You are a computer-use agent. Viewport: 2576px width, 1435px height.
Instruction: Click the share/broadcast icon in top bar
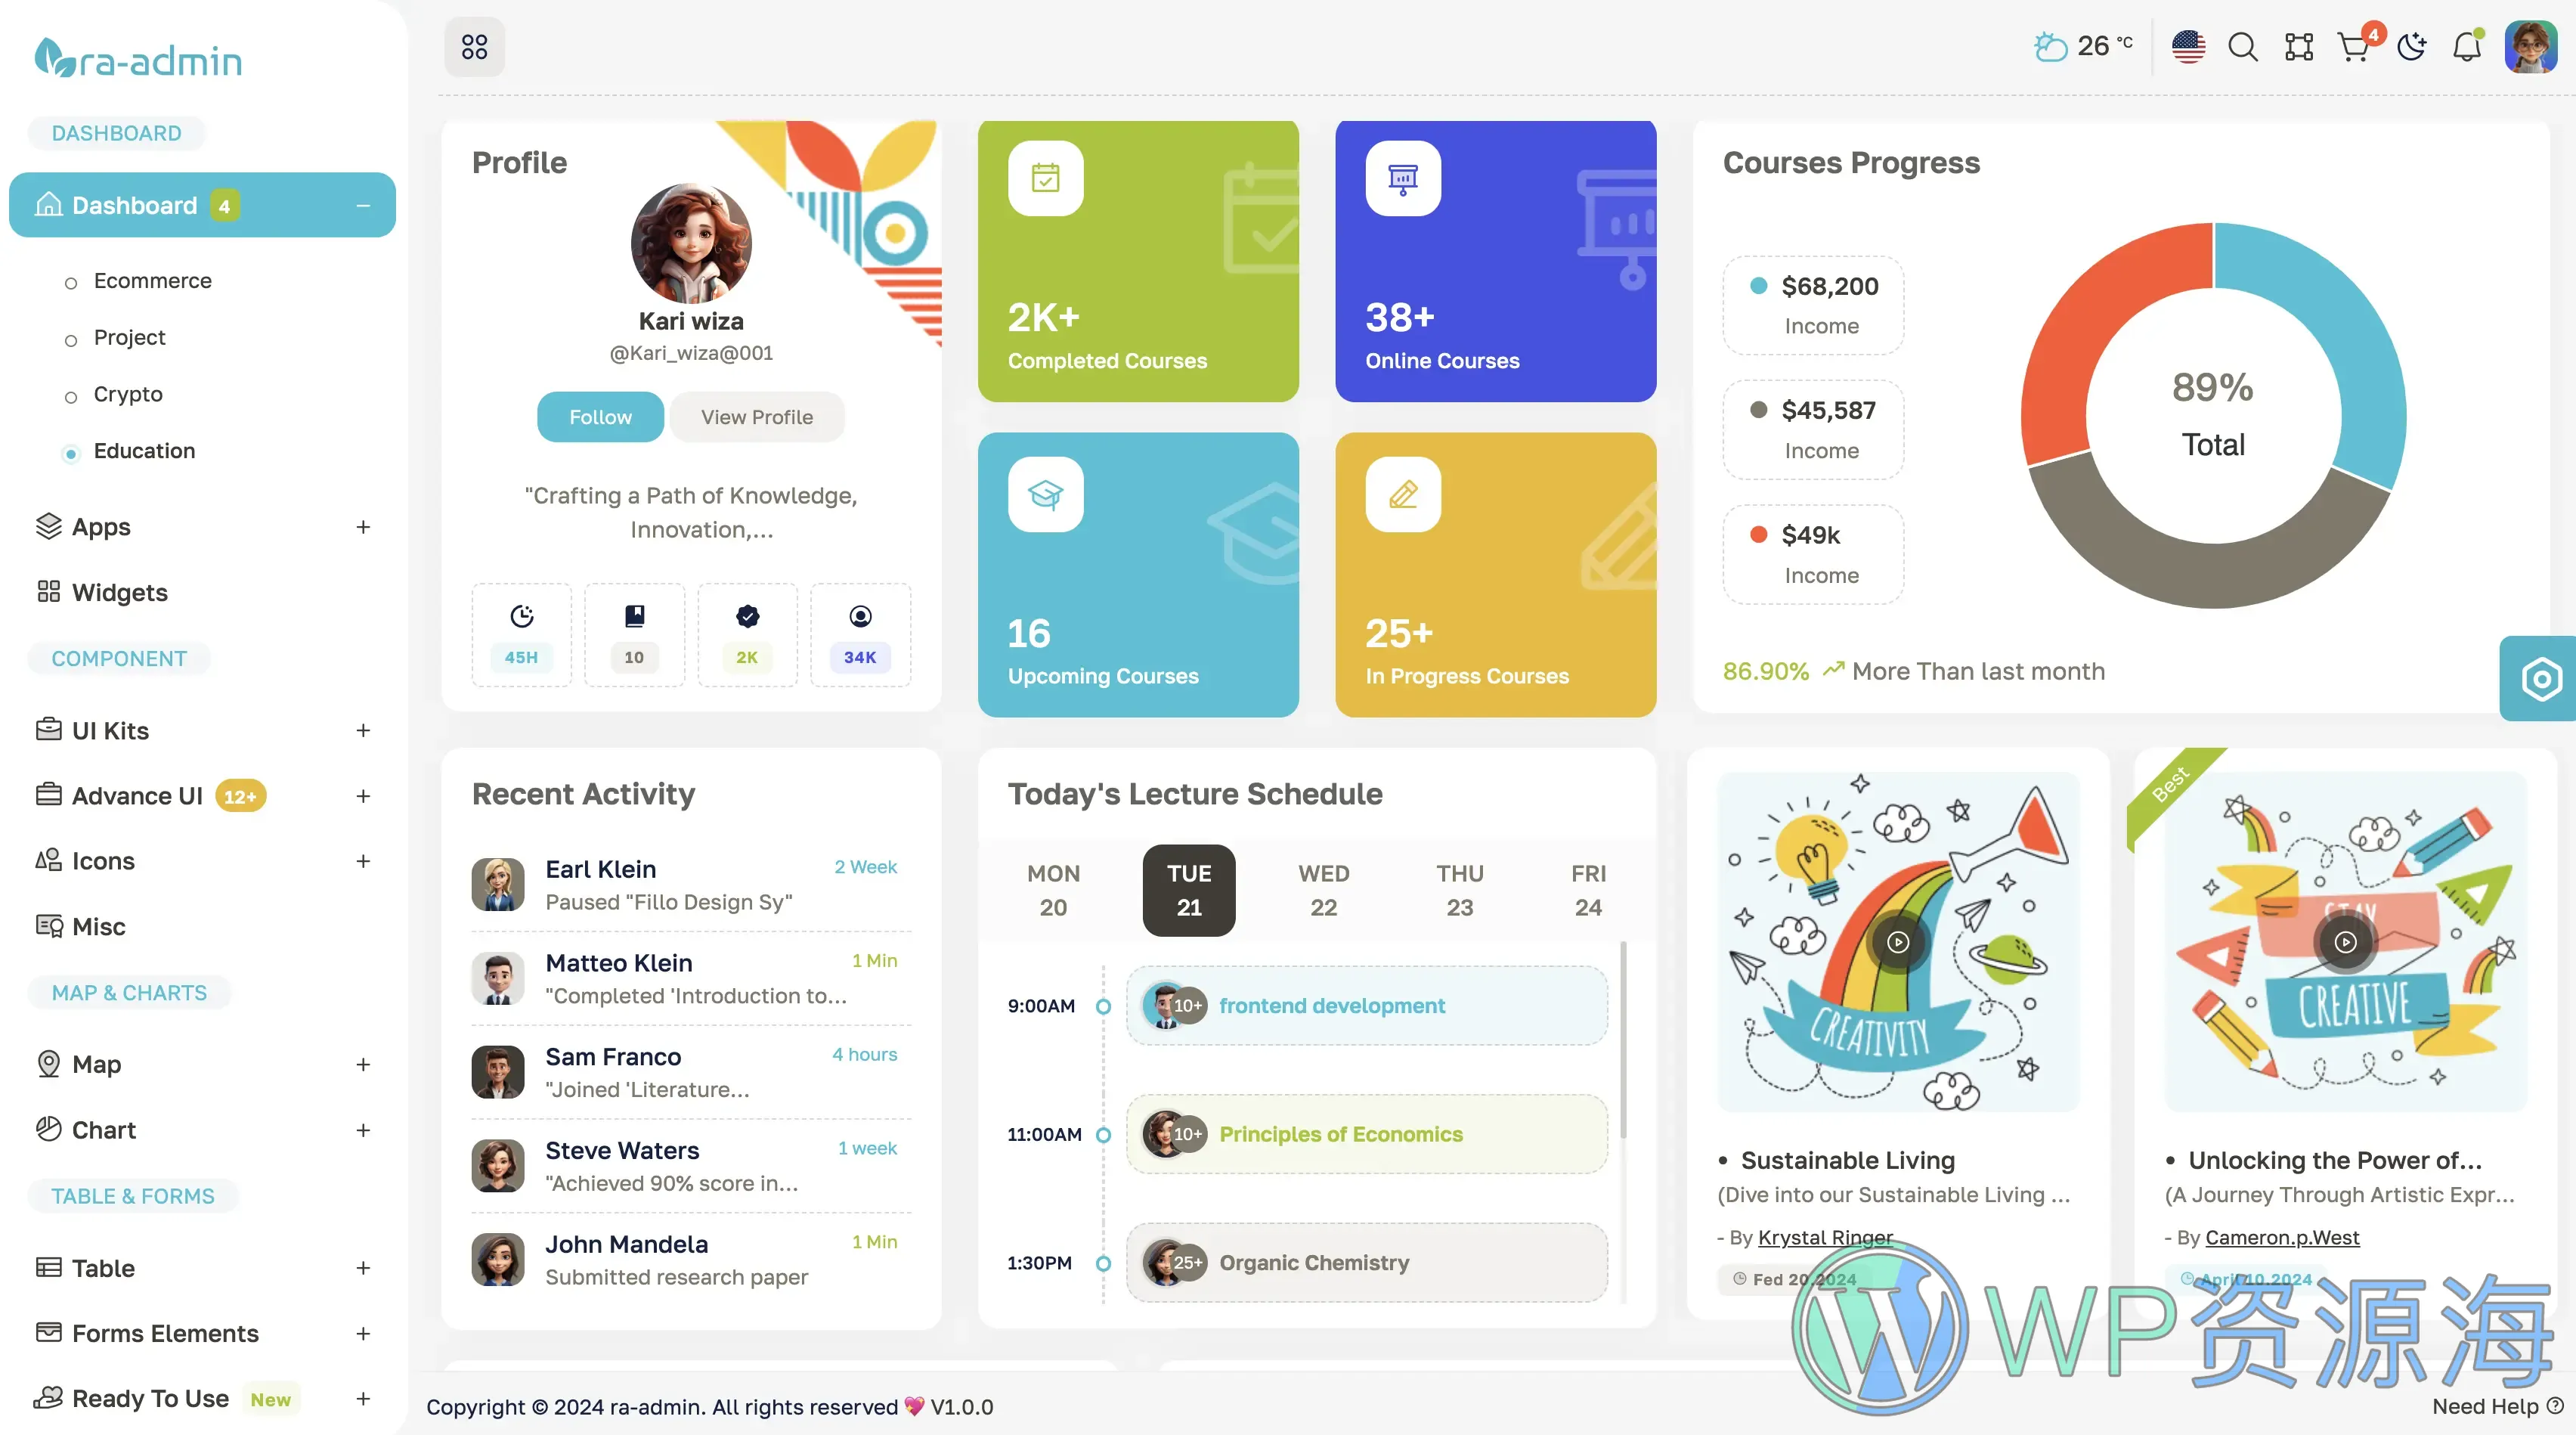point(2297,42)
